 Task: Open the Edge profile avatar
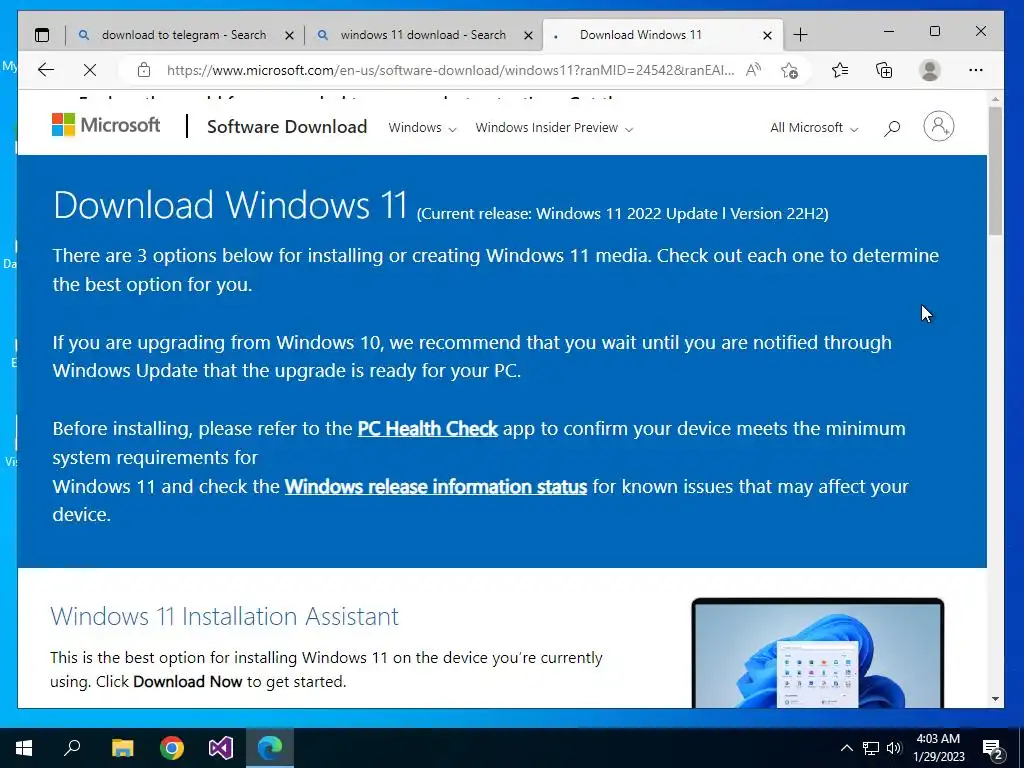(929, 70)
